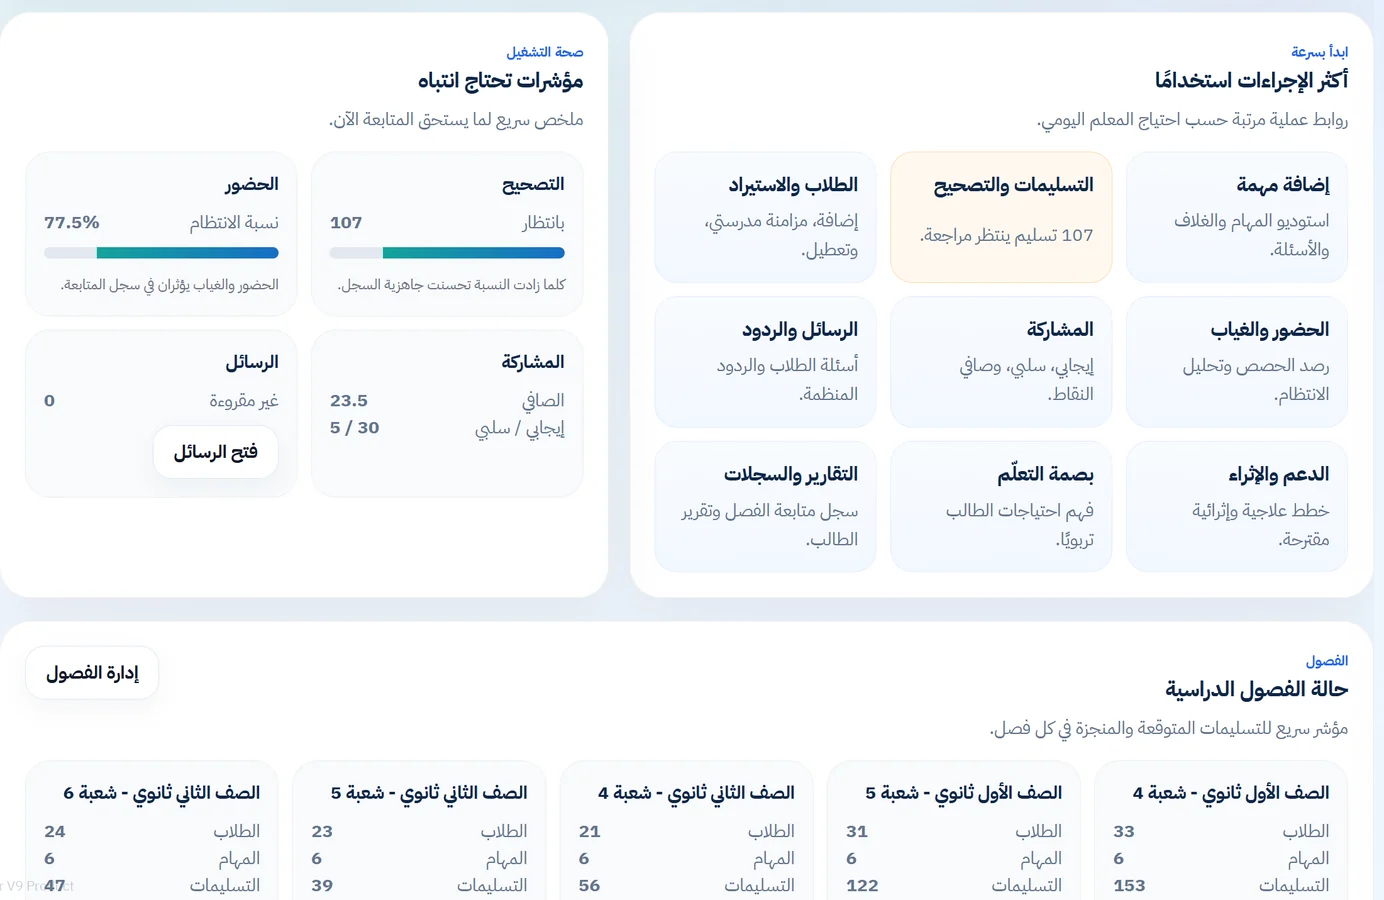This screenshot has width=1384, height=900.
Task: Click the أكثر الإجراءات استخدامًا heading
Action: click(1251, 80)
